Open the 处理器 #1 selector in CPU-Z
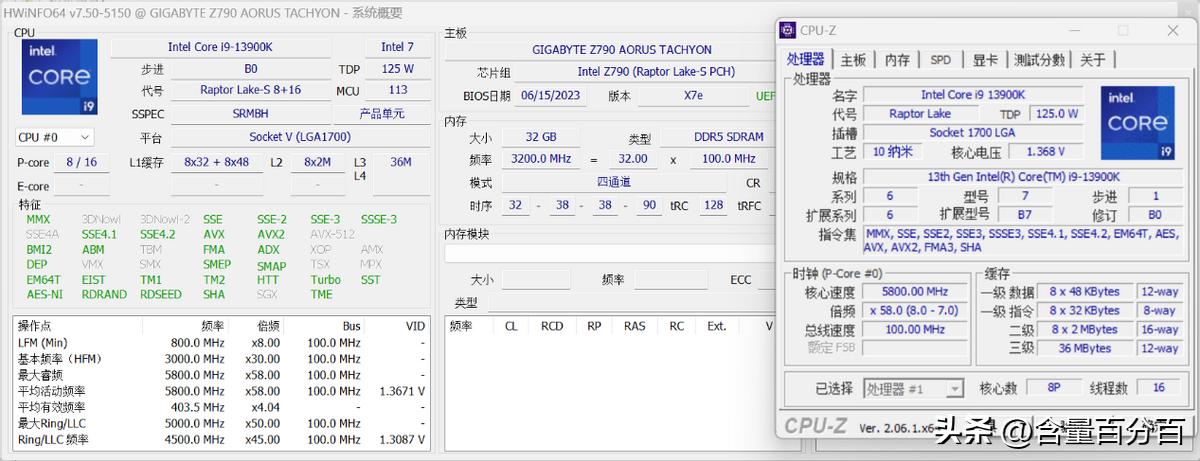This screenshot has width=1200, height=461. [912, 388]
